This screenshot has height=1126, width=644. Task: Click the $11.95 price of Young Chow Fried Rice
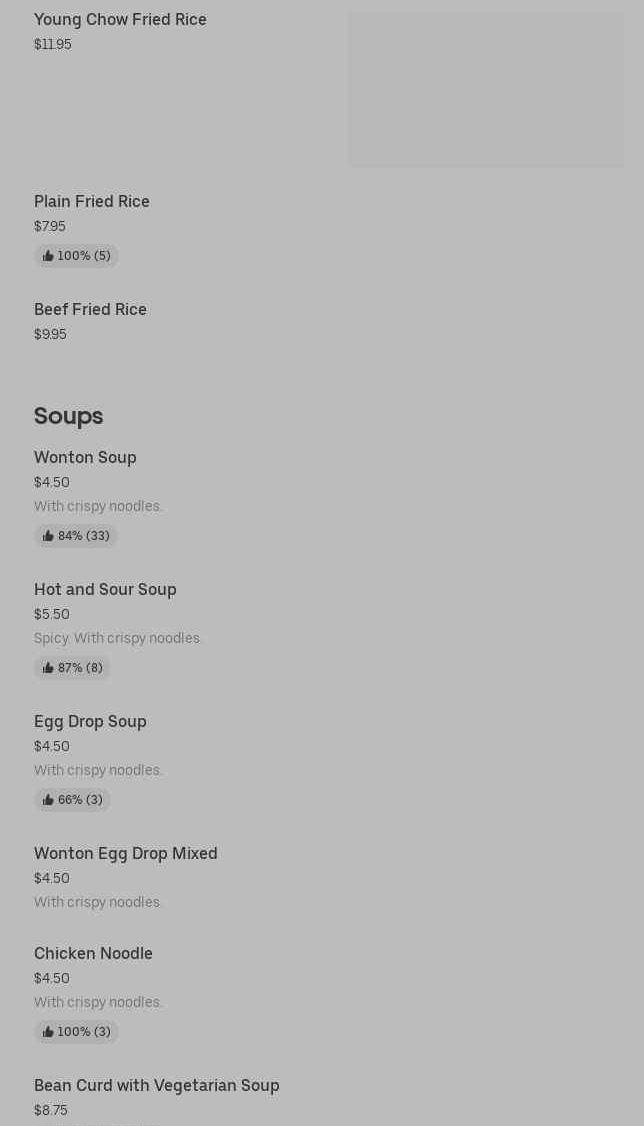point(53,44)
